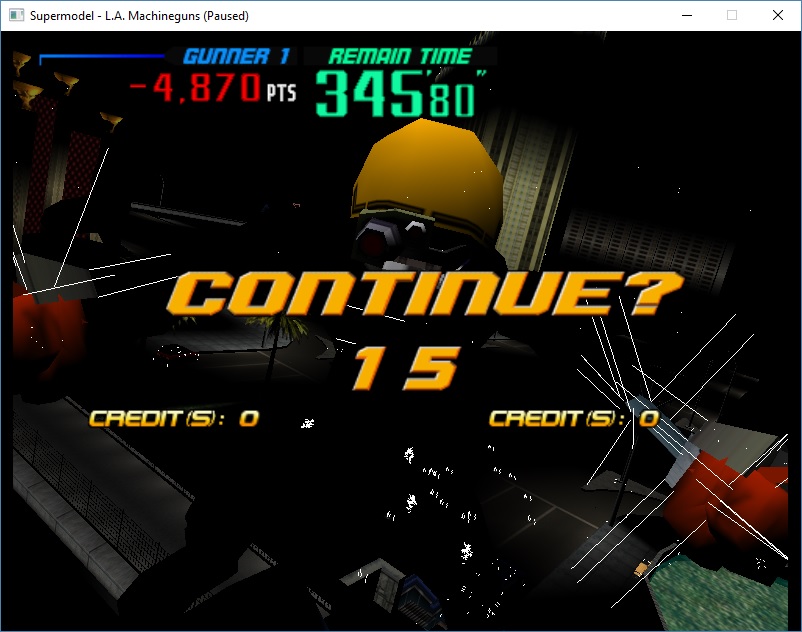This screenshot has width=802, height=632.
Task: Click the countdown number 15
Action: [406, 368]
